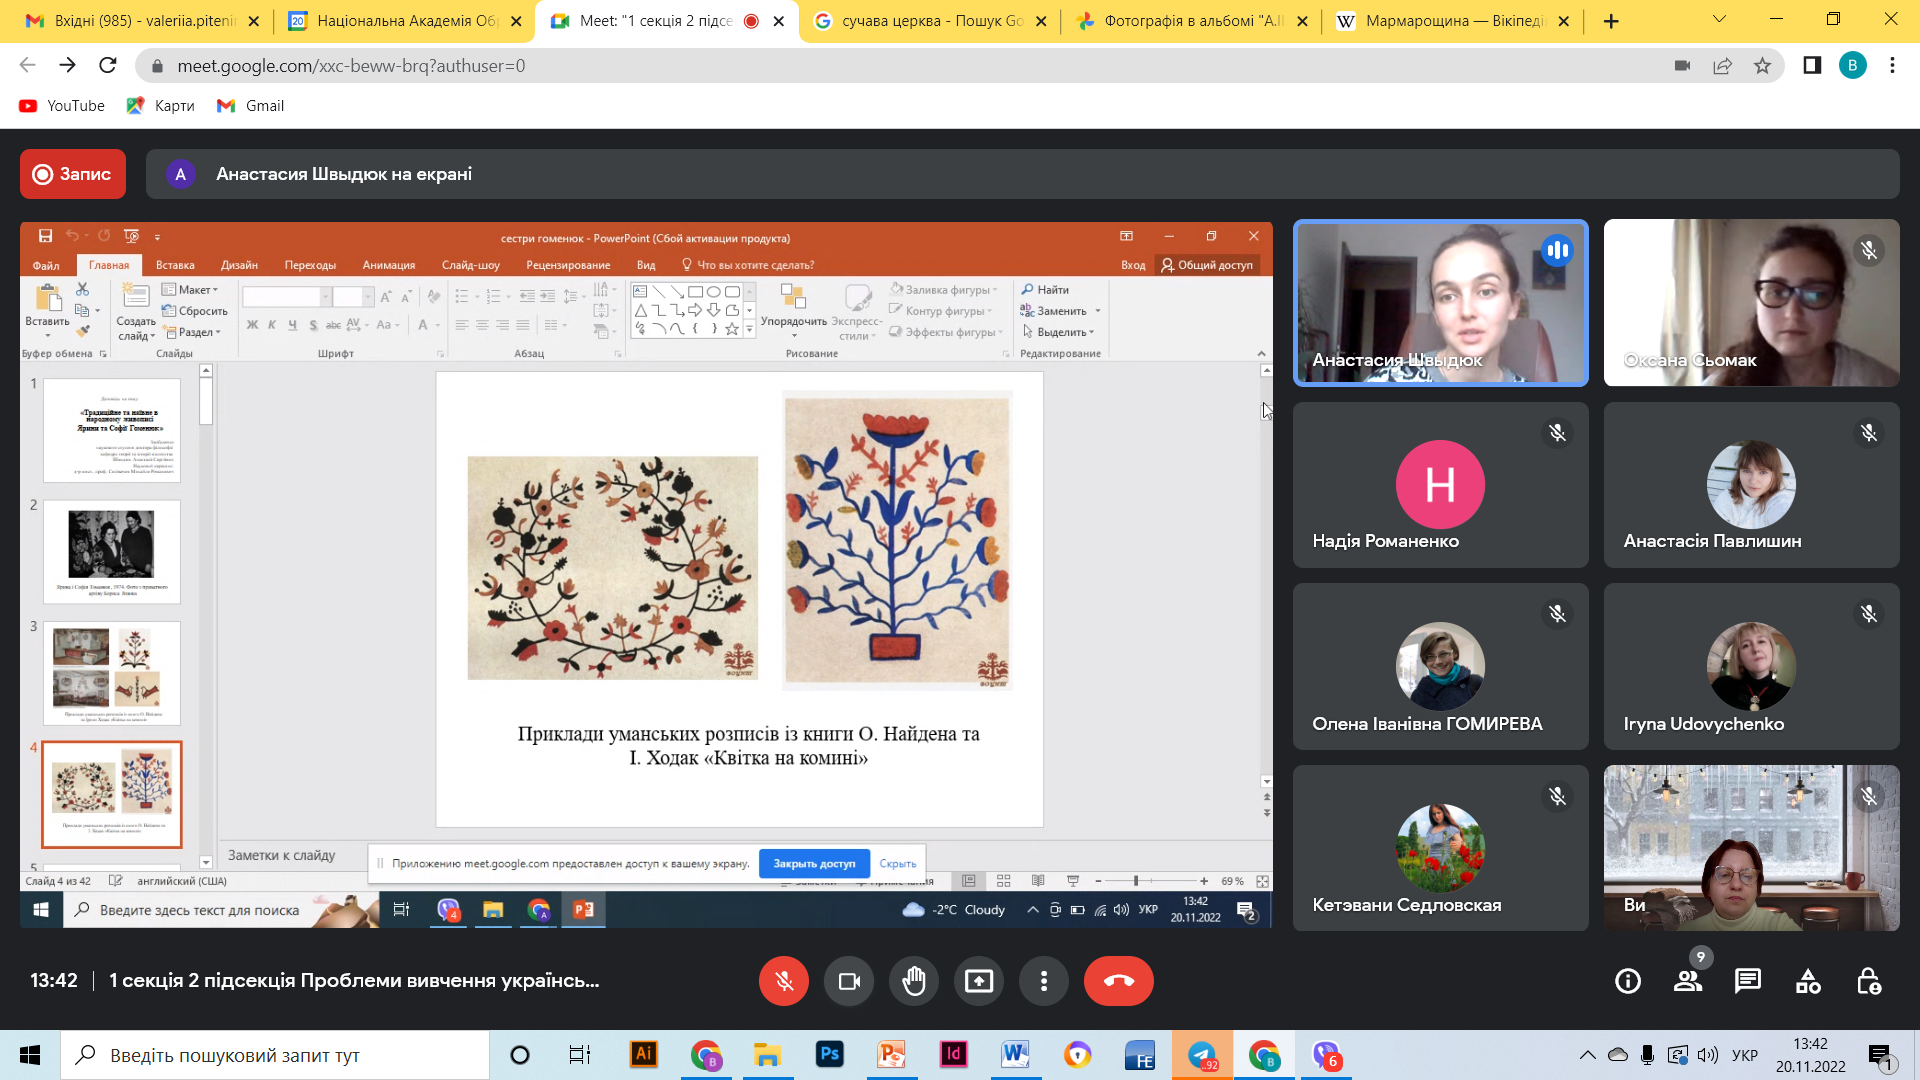Open the Gmail bookmark
Screen dimensions: 1920x1080
tap(251, 106)
